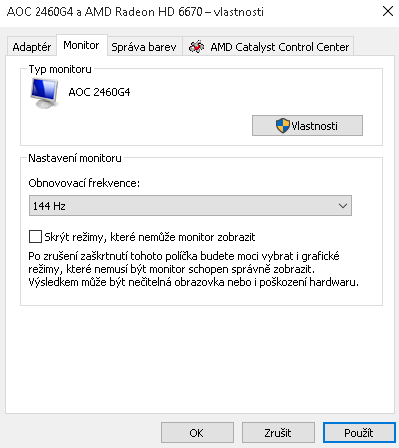Click the UAC shield icon on Vlastnosti
The width and height of the screenshot is (399, 448).
coord(283,126)
